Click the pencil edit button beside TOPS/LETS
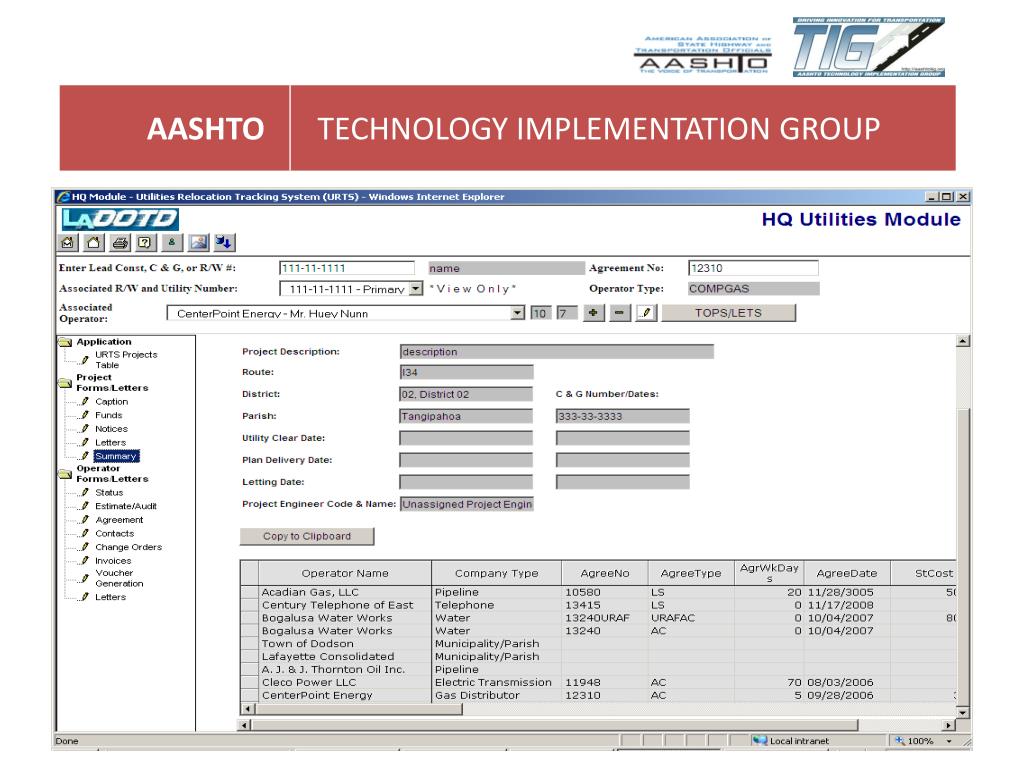 646,313
